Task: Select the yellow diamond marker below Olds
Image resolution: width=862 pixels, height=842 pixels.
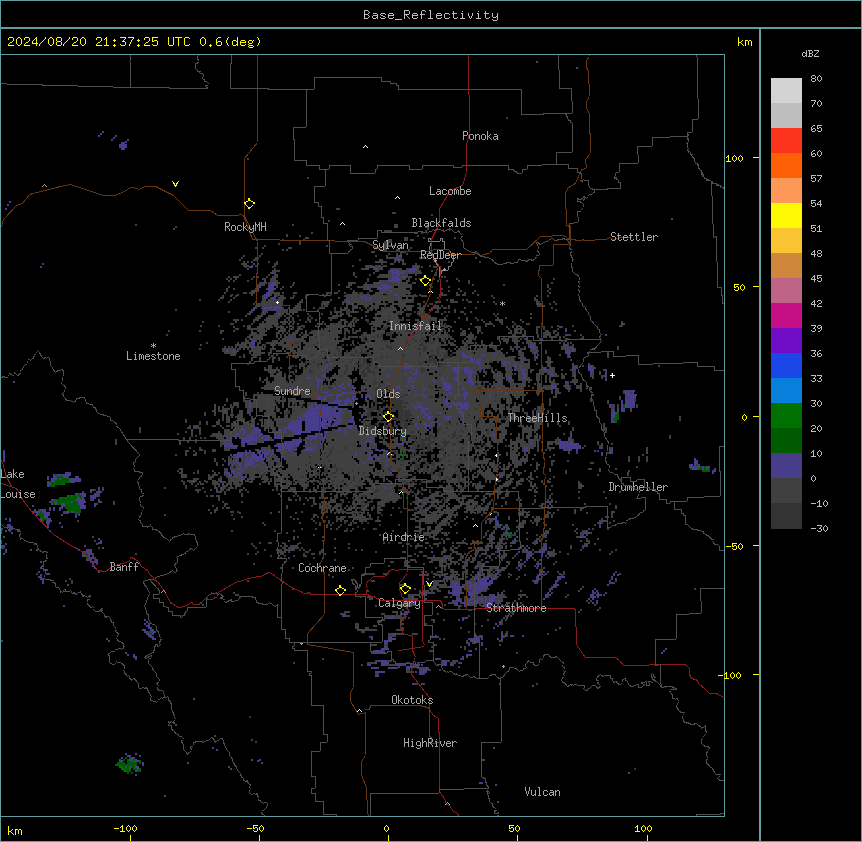Action: [388, 416]
